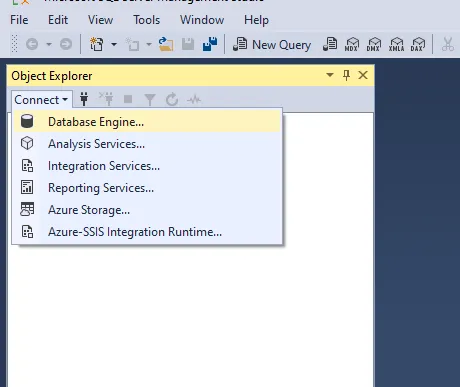460x387 pixels.
Task: Close the Object Explorer panel
Action: tap(363, 75)
